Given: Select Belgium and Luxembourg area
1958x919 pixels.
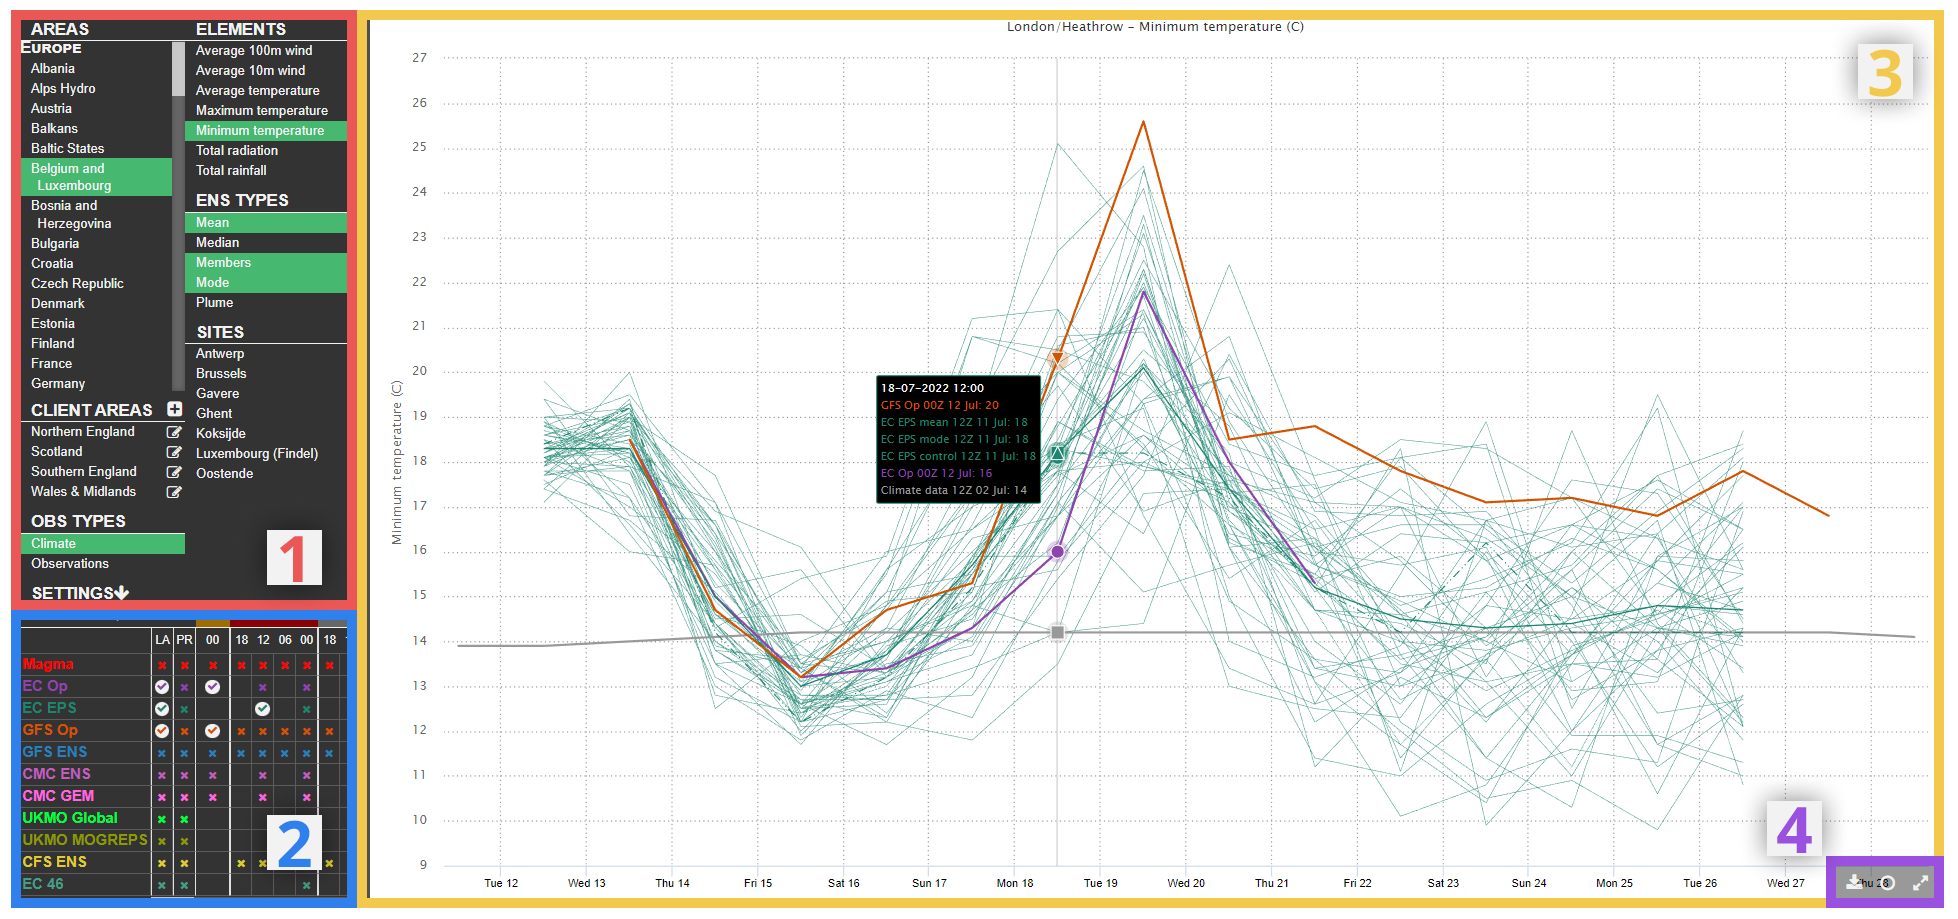Looking at the screenshot, I should (96, 177).
